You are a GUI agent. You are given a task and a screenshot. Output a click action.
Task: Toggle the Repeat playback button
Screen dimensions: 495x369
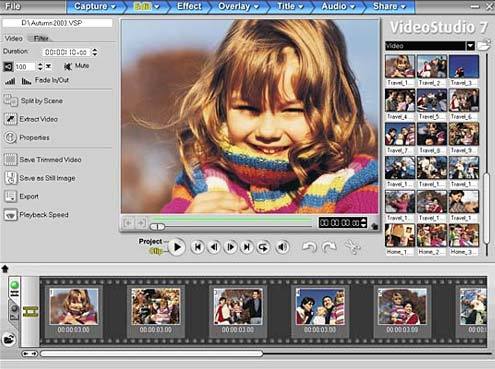click(263, 247)
